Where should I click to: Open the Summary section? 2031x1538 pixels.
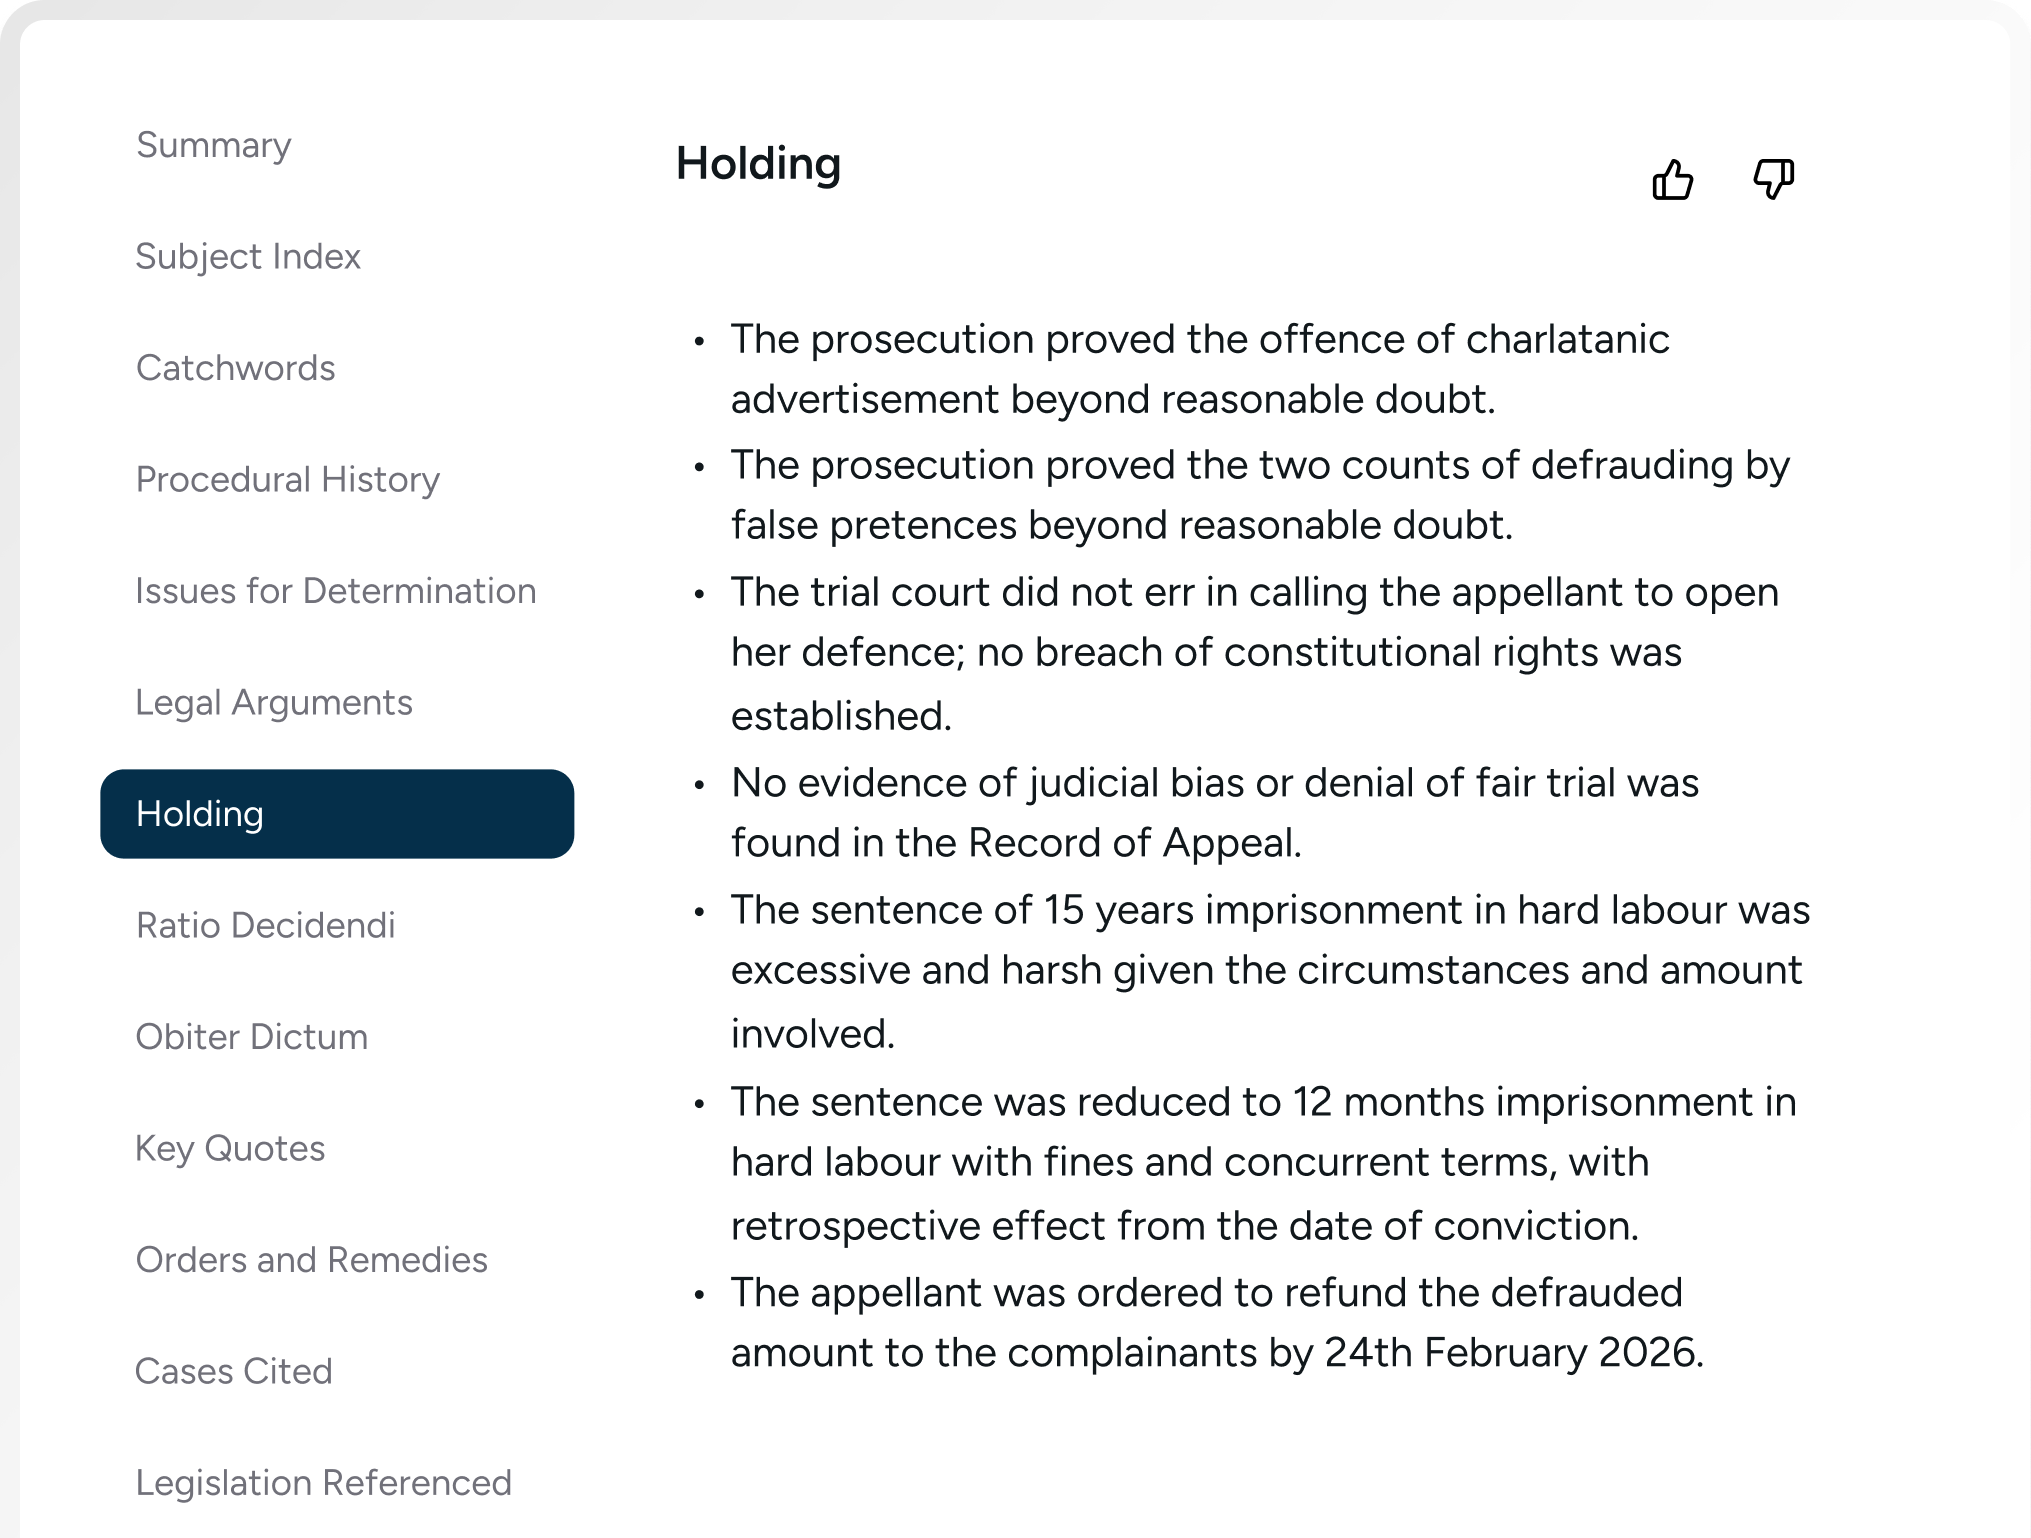point(212,145)
